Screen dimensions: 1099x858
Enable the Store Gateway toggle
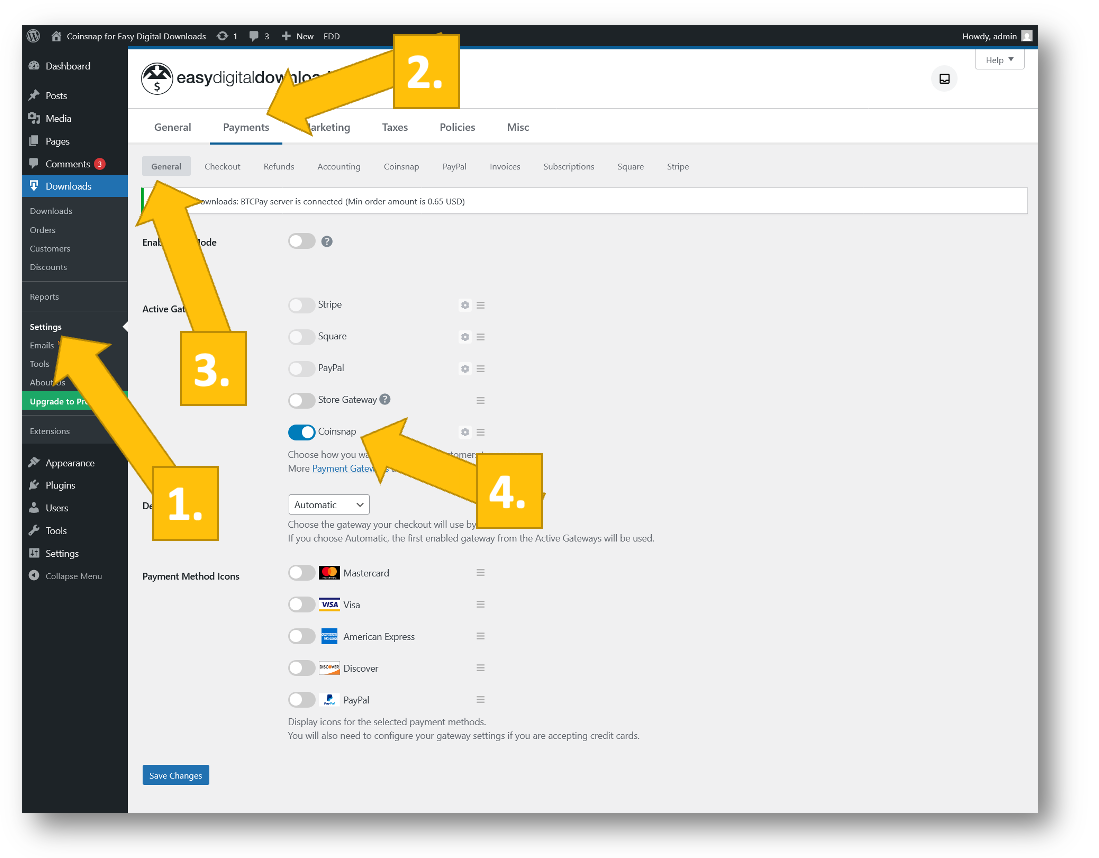tap(301, 400)
